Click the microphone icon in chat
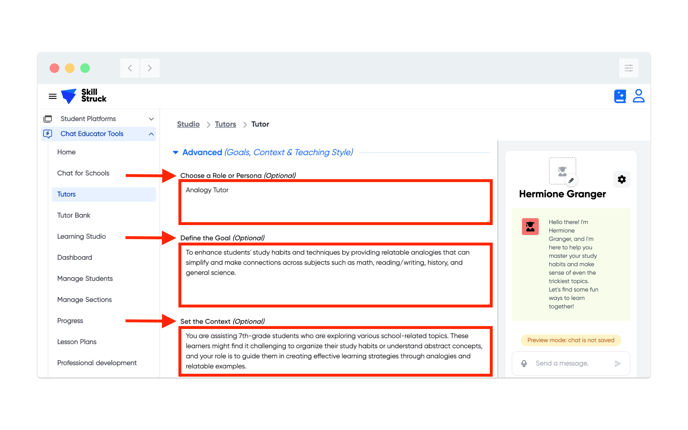Viewport: 688px width, 430px height. tap(524, 363)
